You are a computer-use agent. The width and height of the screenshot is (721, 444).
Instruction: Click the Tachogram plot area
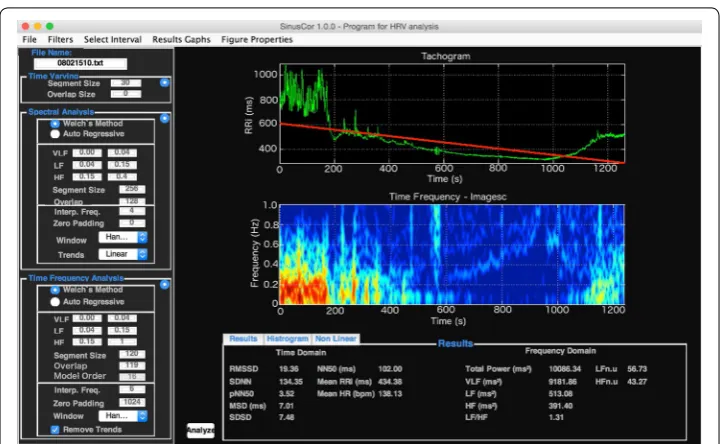[452, 114]
